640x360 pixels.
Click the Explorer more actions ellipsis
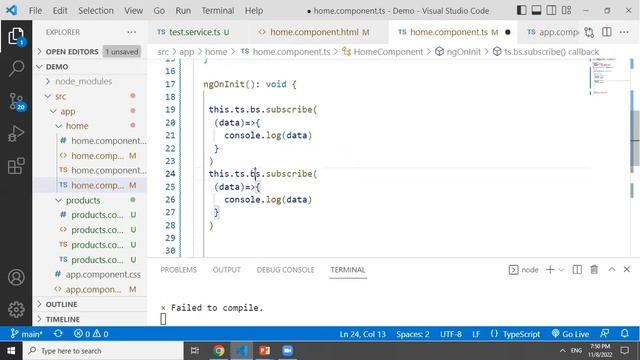coord(131,32)
